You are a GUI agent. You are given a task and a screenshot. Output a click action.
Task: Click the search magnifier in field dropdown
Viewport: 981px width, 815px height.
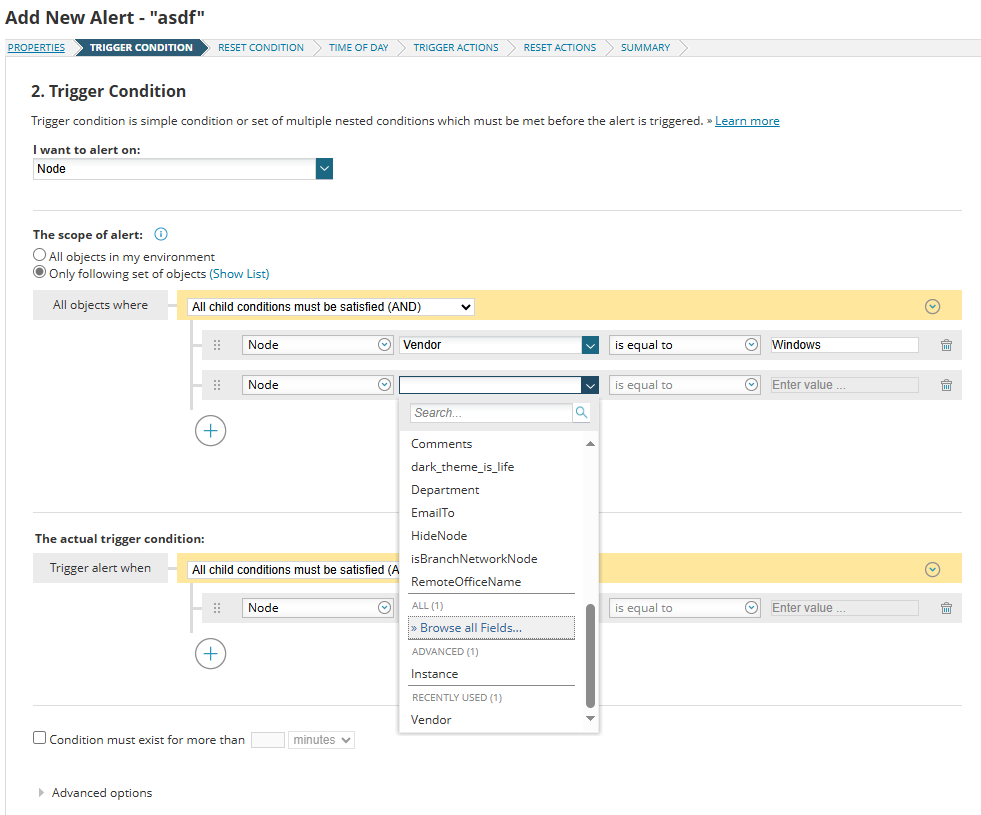point(581,412)
